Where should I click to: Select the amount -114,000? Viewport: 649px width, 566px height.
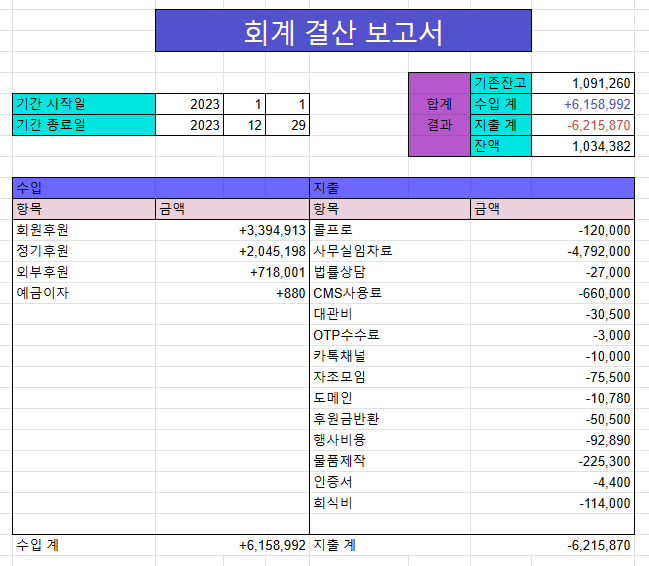coord(552,503)
